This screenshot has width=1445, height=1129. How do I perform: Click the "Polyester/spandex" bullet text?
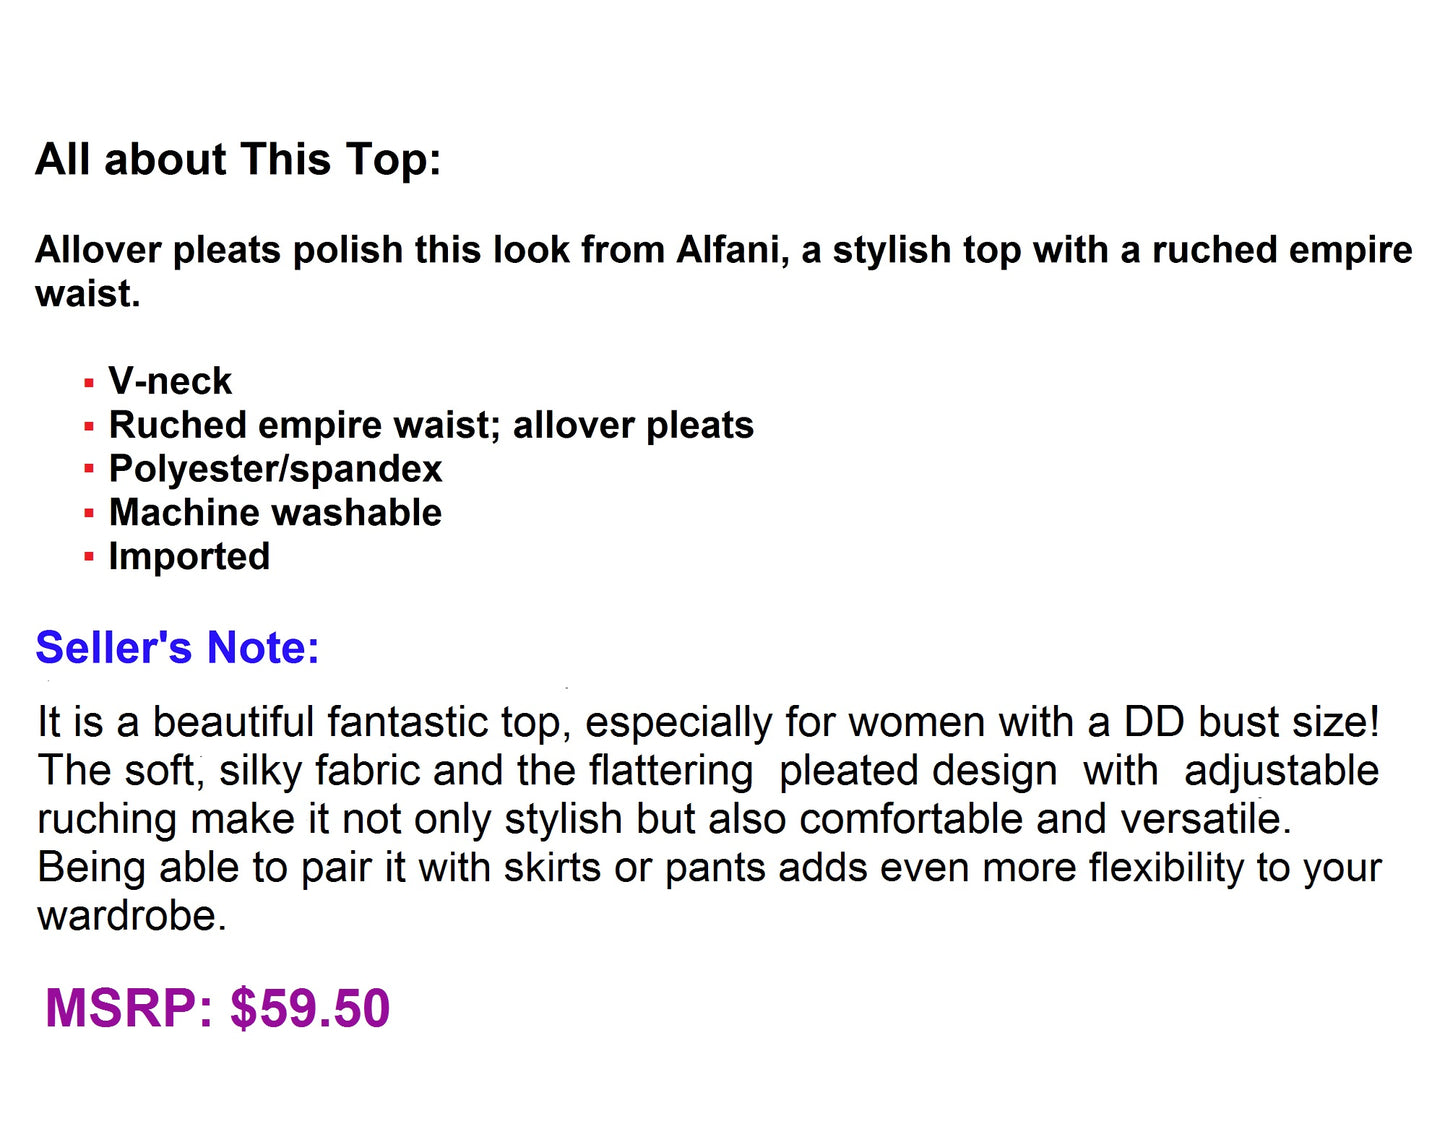[275, 469]
